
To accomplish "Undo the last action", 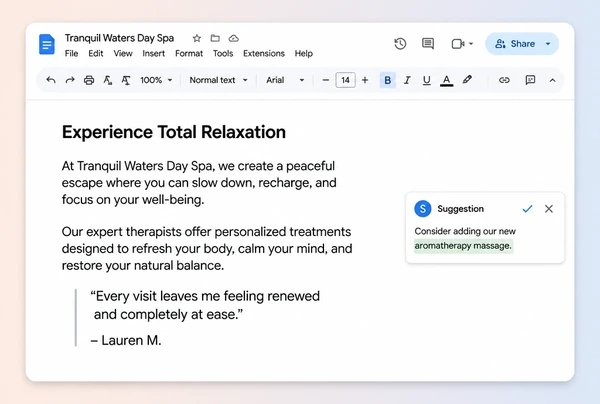I will pos(51,80).
